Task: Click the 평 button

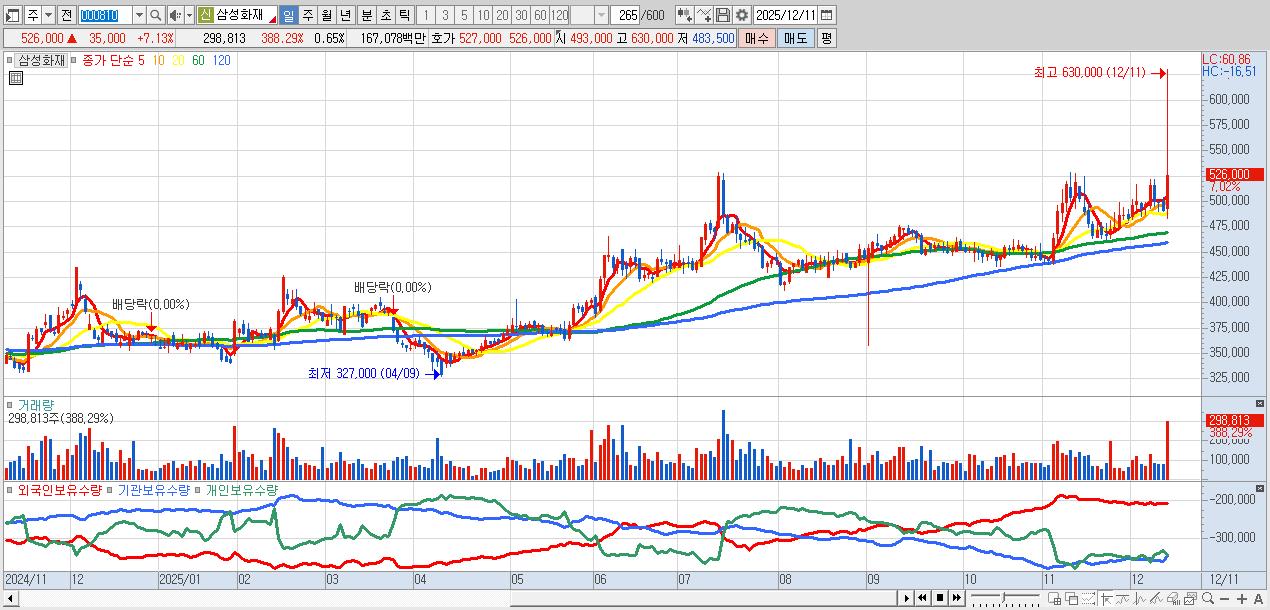Action: [826, 38]
